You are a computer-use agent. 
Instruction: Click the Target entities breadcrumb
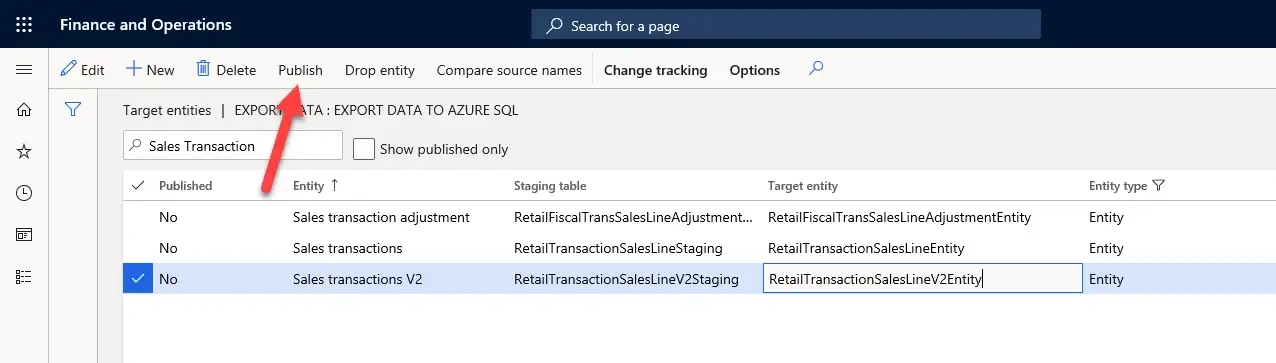click(167, 110)
